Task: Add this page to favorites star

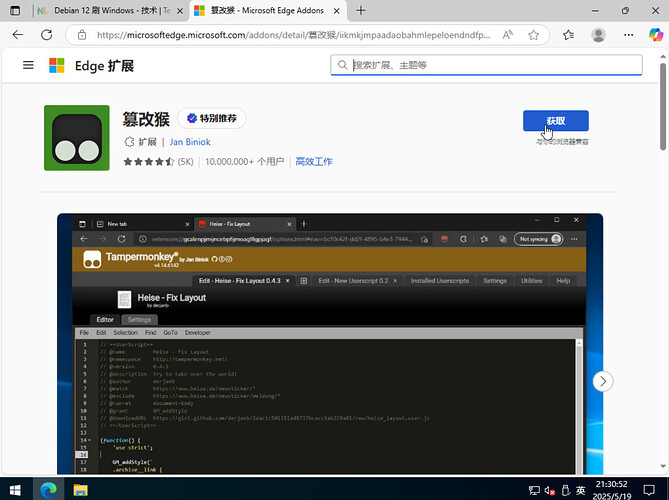Action: coord(533,35)
